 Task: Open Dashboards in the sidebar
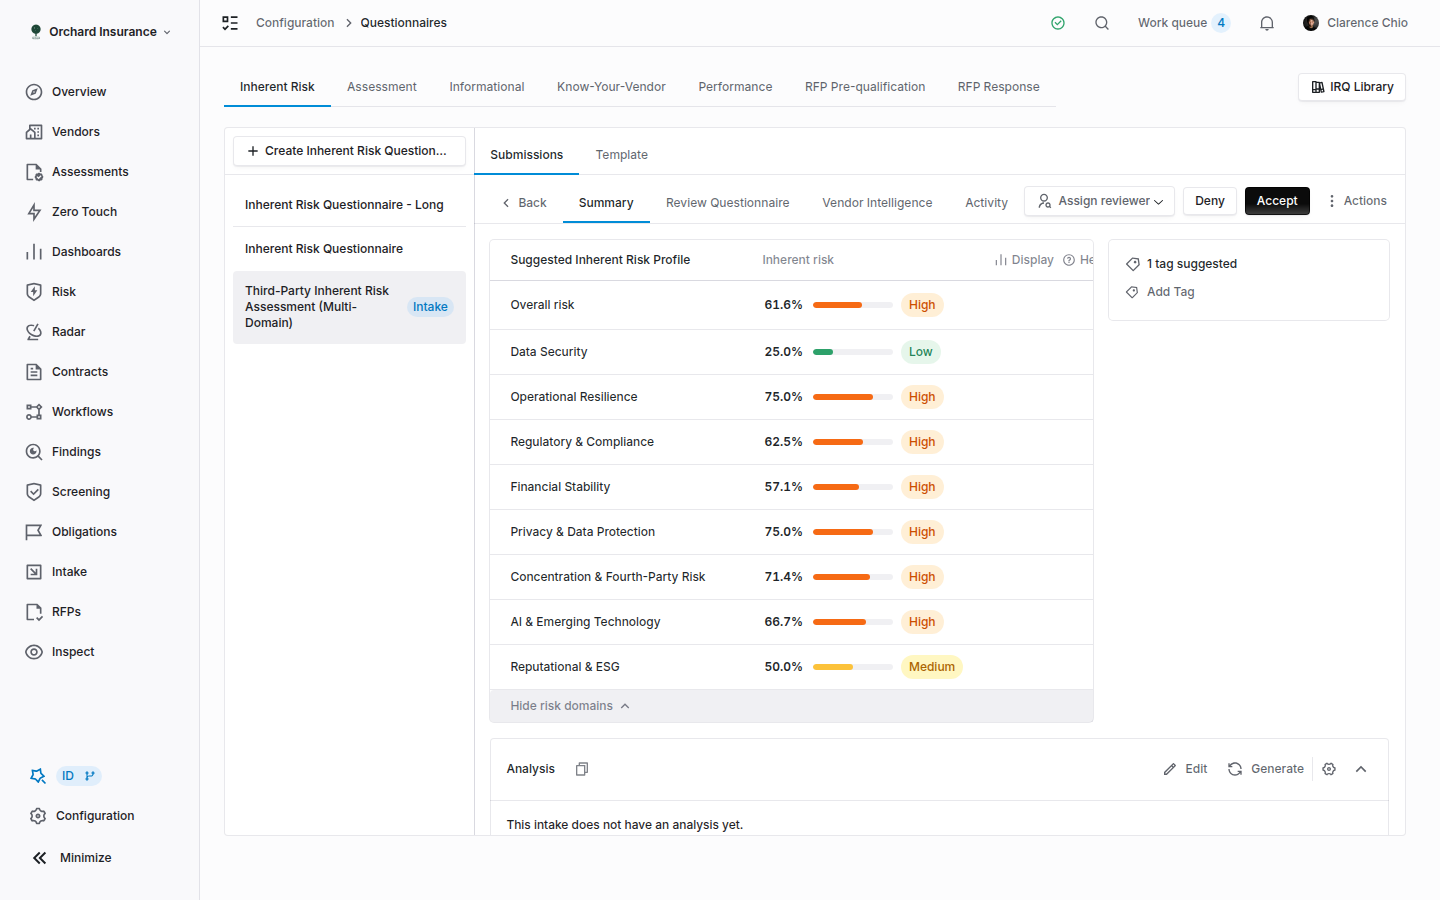coord(86,252)
